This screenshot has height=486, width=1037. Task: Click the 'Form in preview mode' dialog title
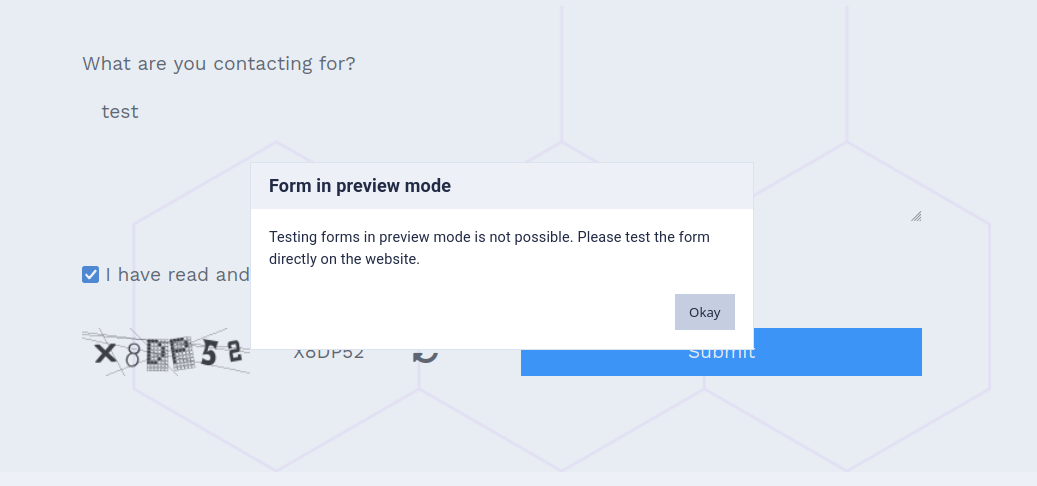click(x=360, y=186)
